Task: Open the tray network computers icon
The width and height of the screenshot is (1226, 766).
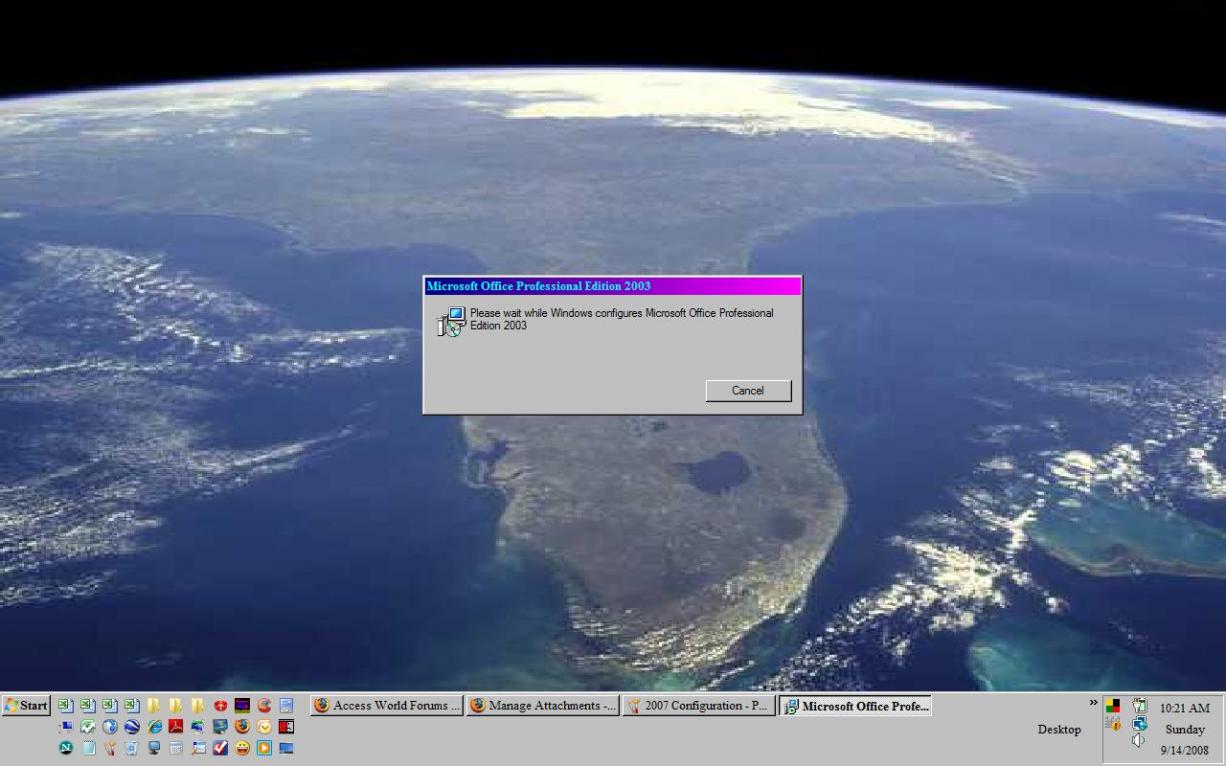Action: (1139, 724)
